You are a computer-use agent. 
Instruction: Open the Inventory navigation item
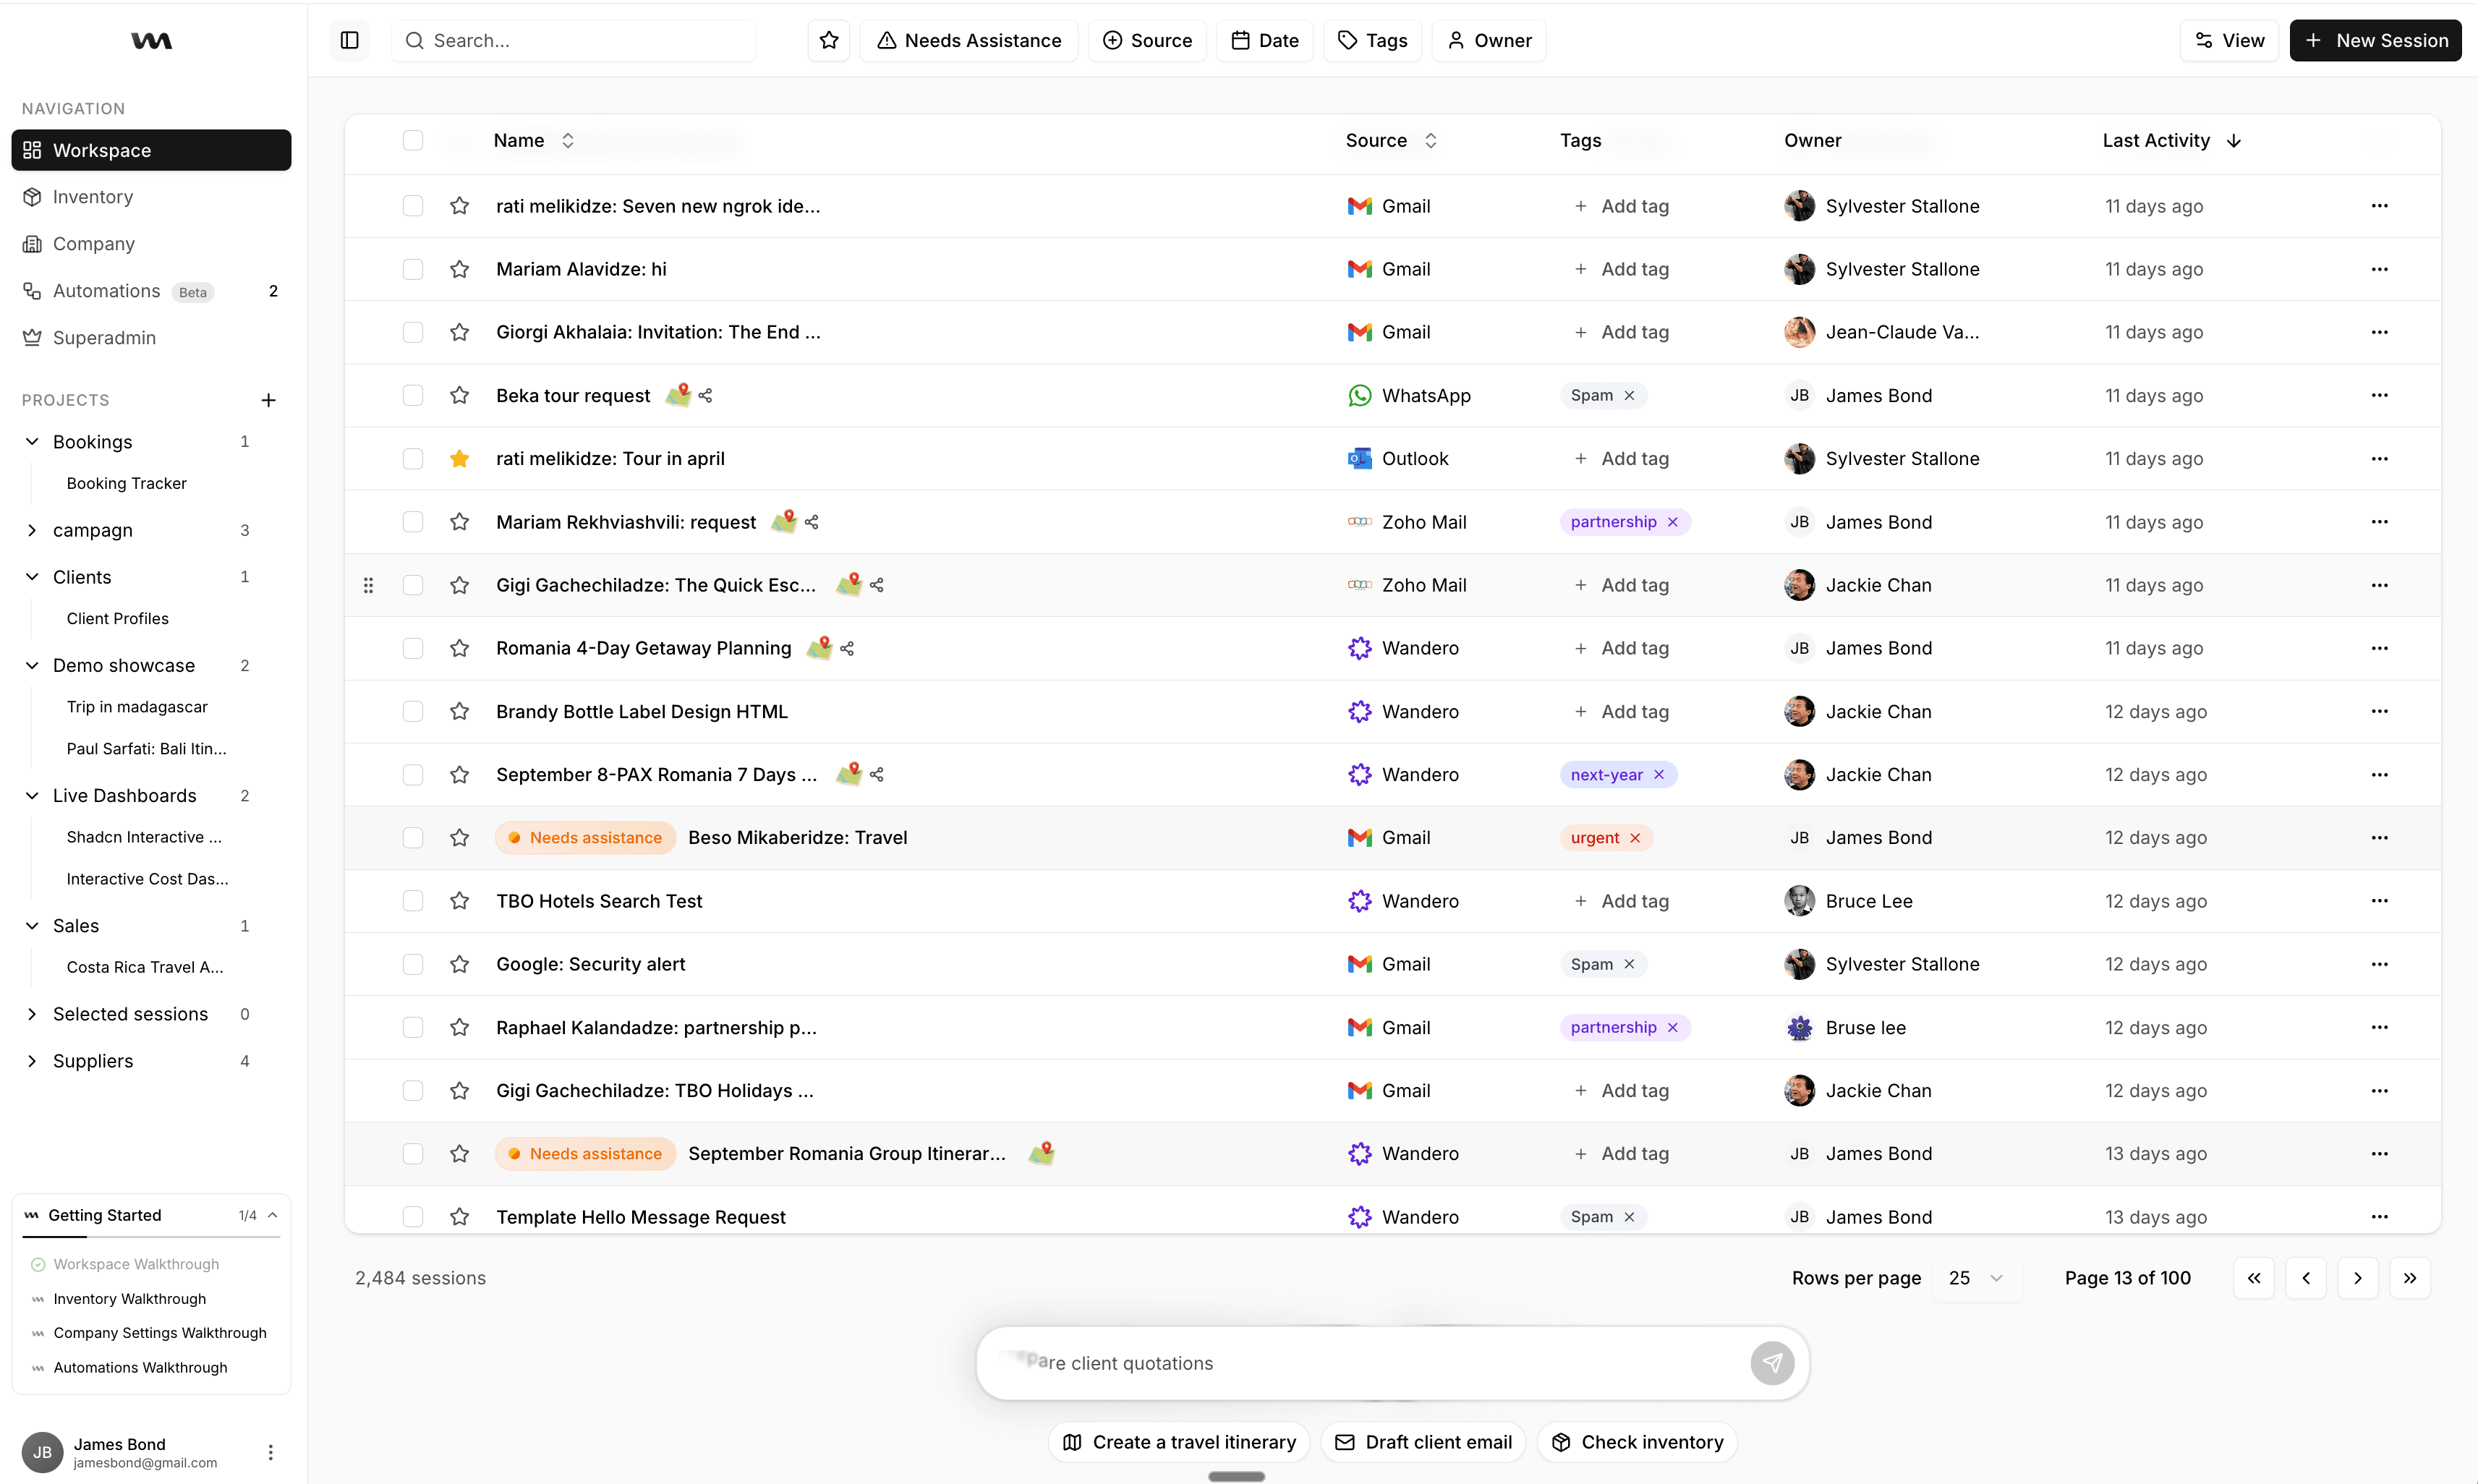click(151, 197)
